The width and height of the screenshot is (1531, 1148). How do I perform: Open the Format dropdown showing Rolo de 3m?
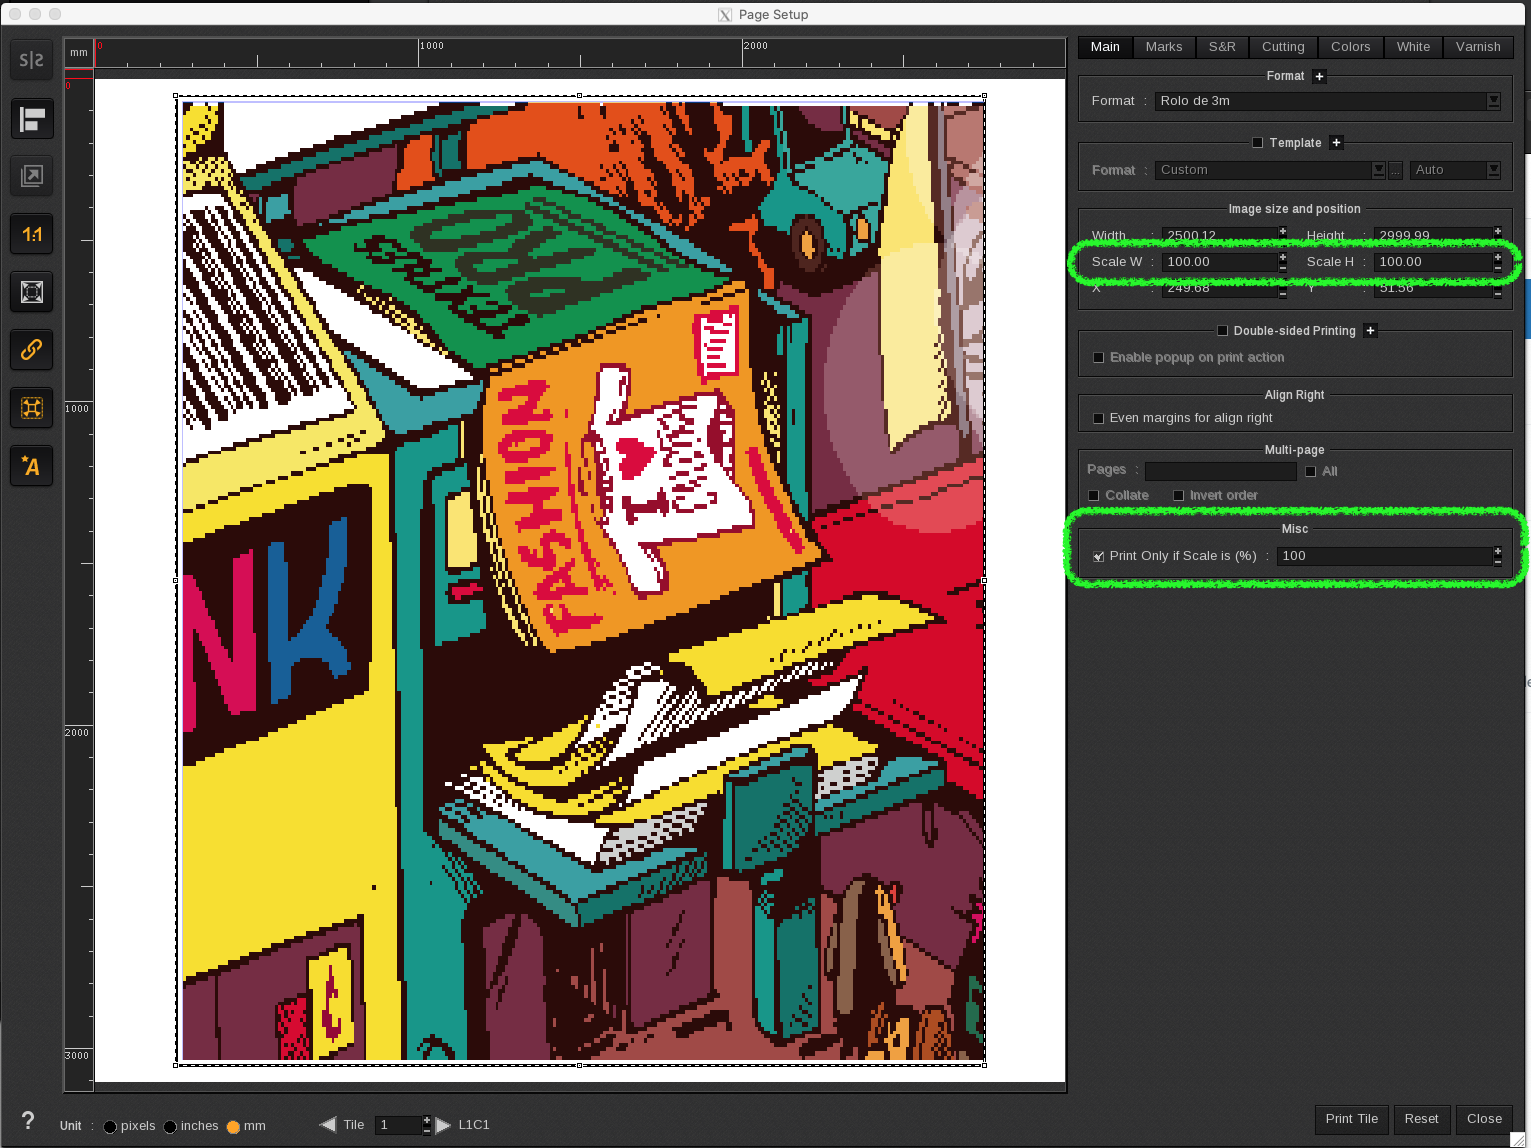point(1493,100)
